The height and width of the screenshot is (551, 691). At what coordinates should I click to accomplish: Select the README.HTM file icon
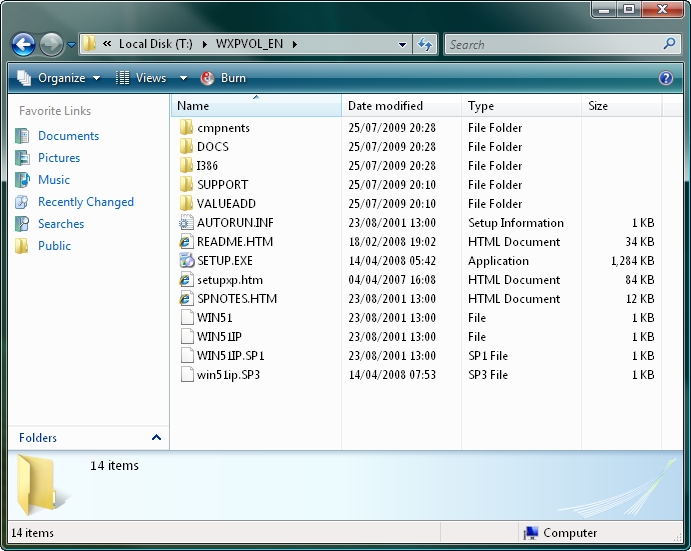pos(186,242)
